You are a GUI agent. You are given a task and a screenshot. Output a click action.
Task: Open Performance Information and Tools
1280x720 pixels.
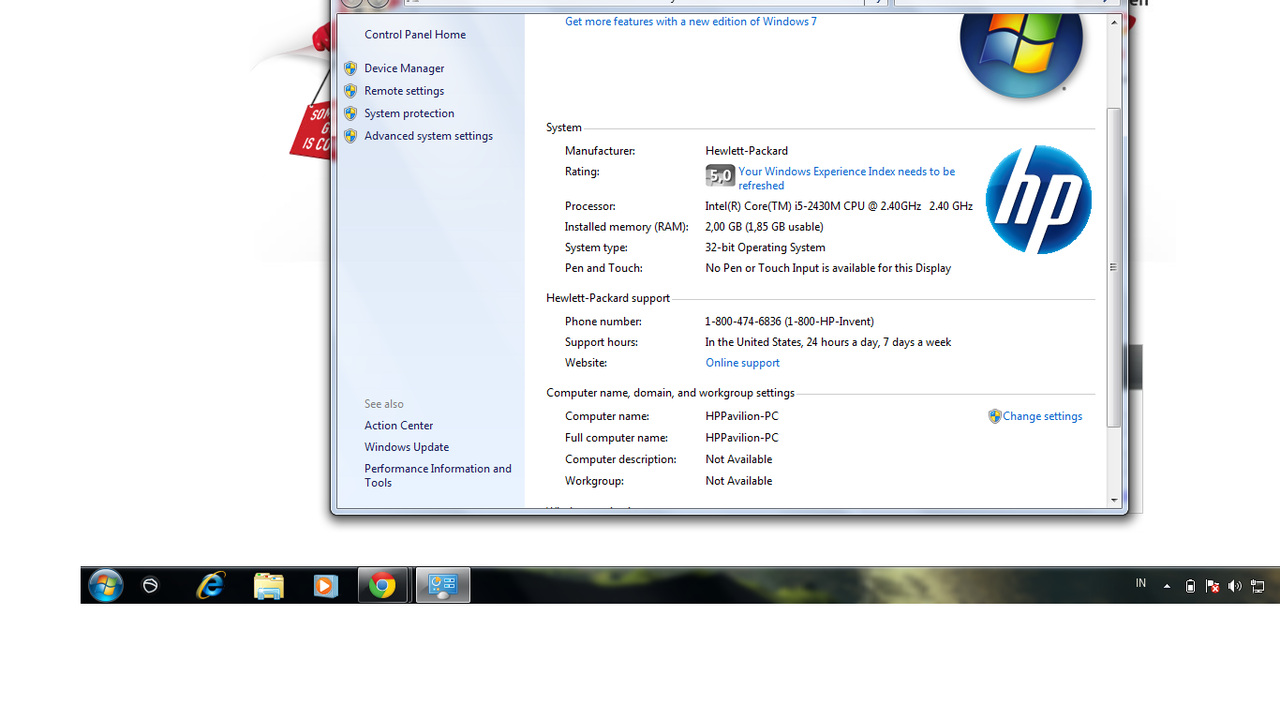438,475
